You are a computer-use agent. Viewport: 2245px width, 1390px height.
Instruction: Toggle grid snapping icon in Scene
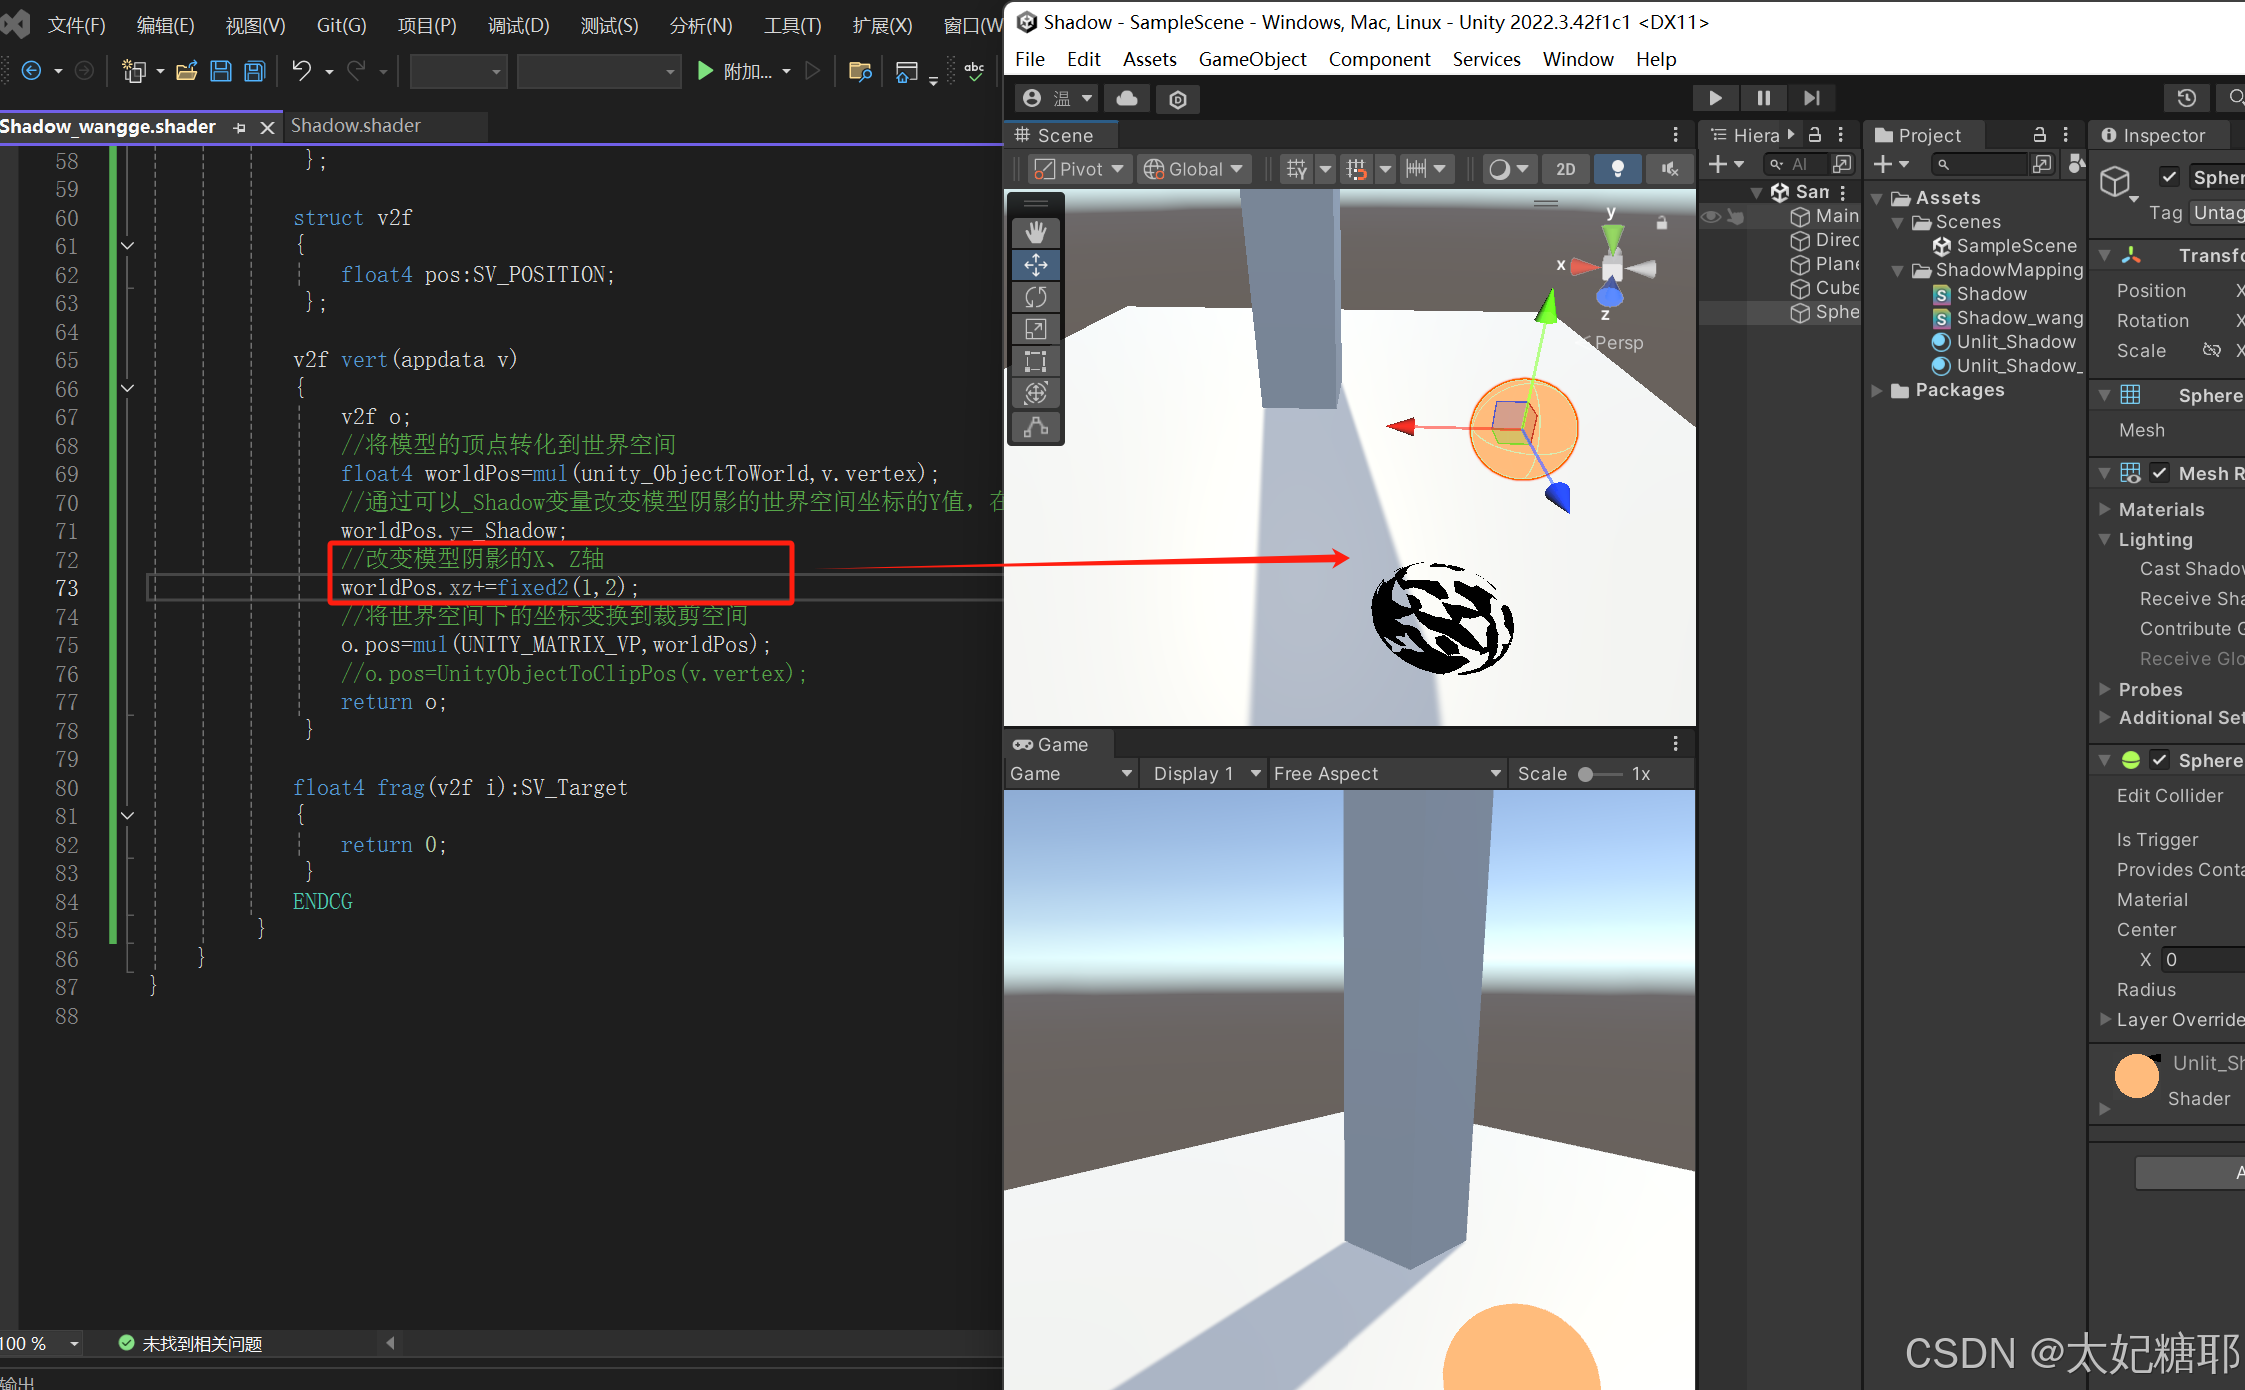[1356, 169]
